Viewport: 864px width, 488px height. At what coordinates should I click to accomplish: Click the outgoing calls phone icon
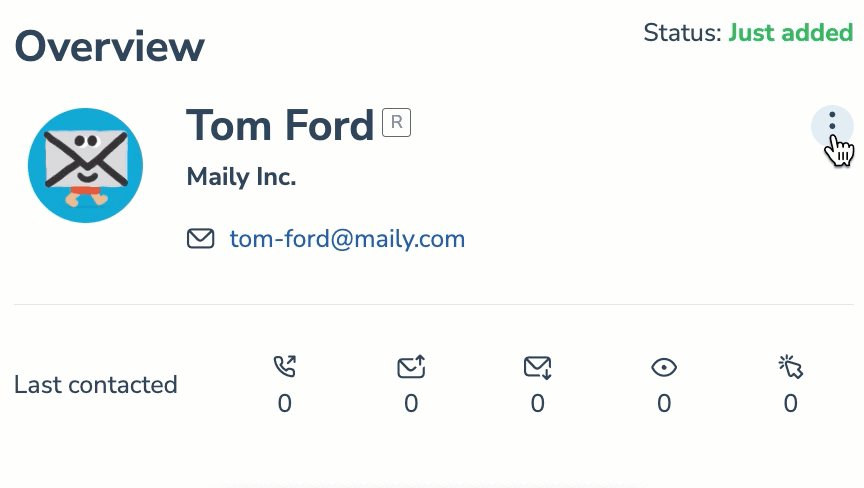point(285,366)
